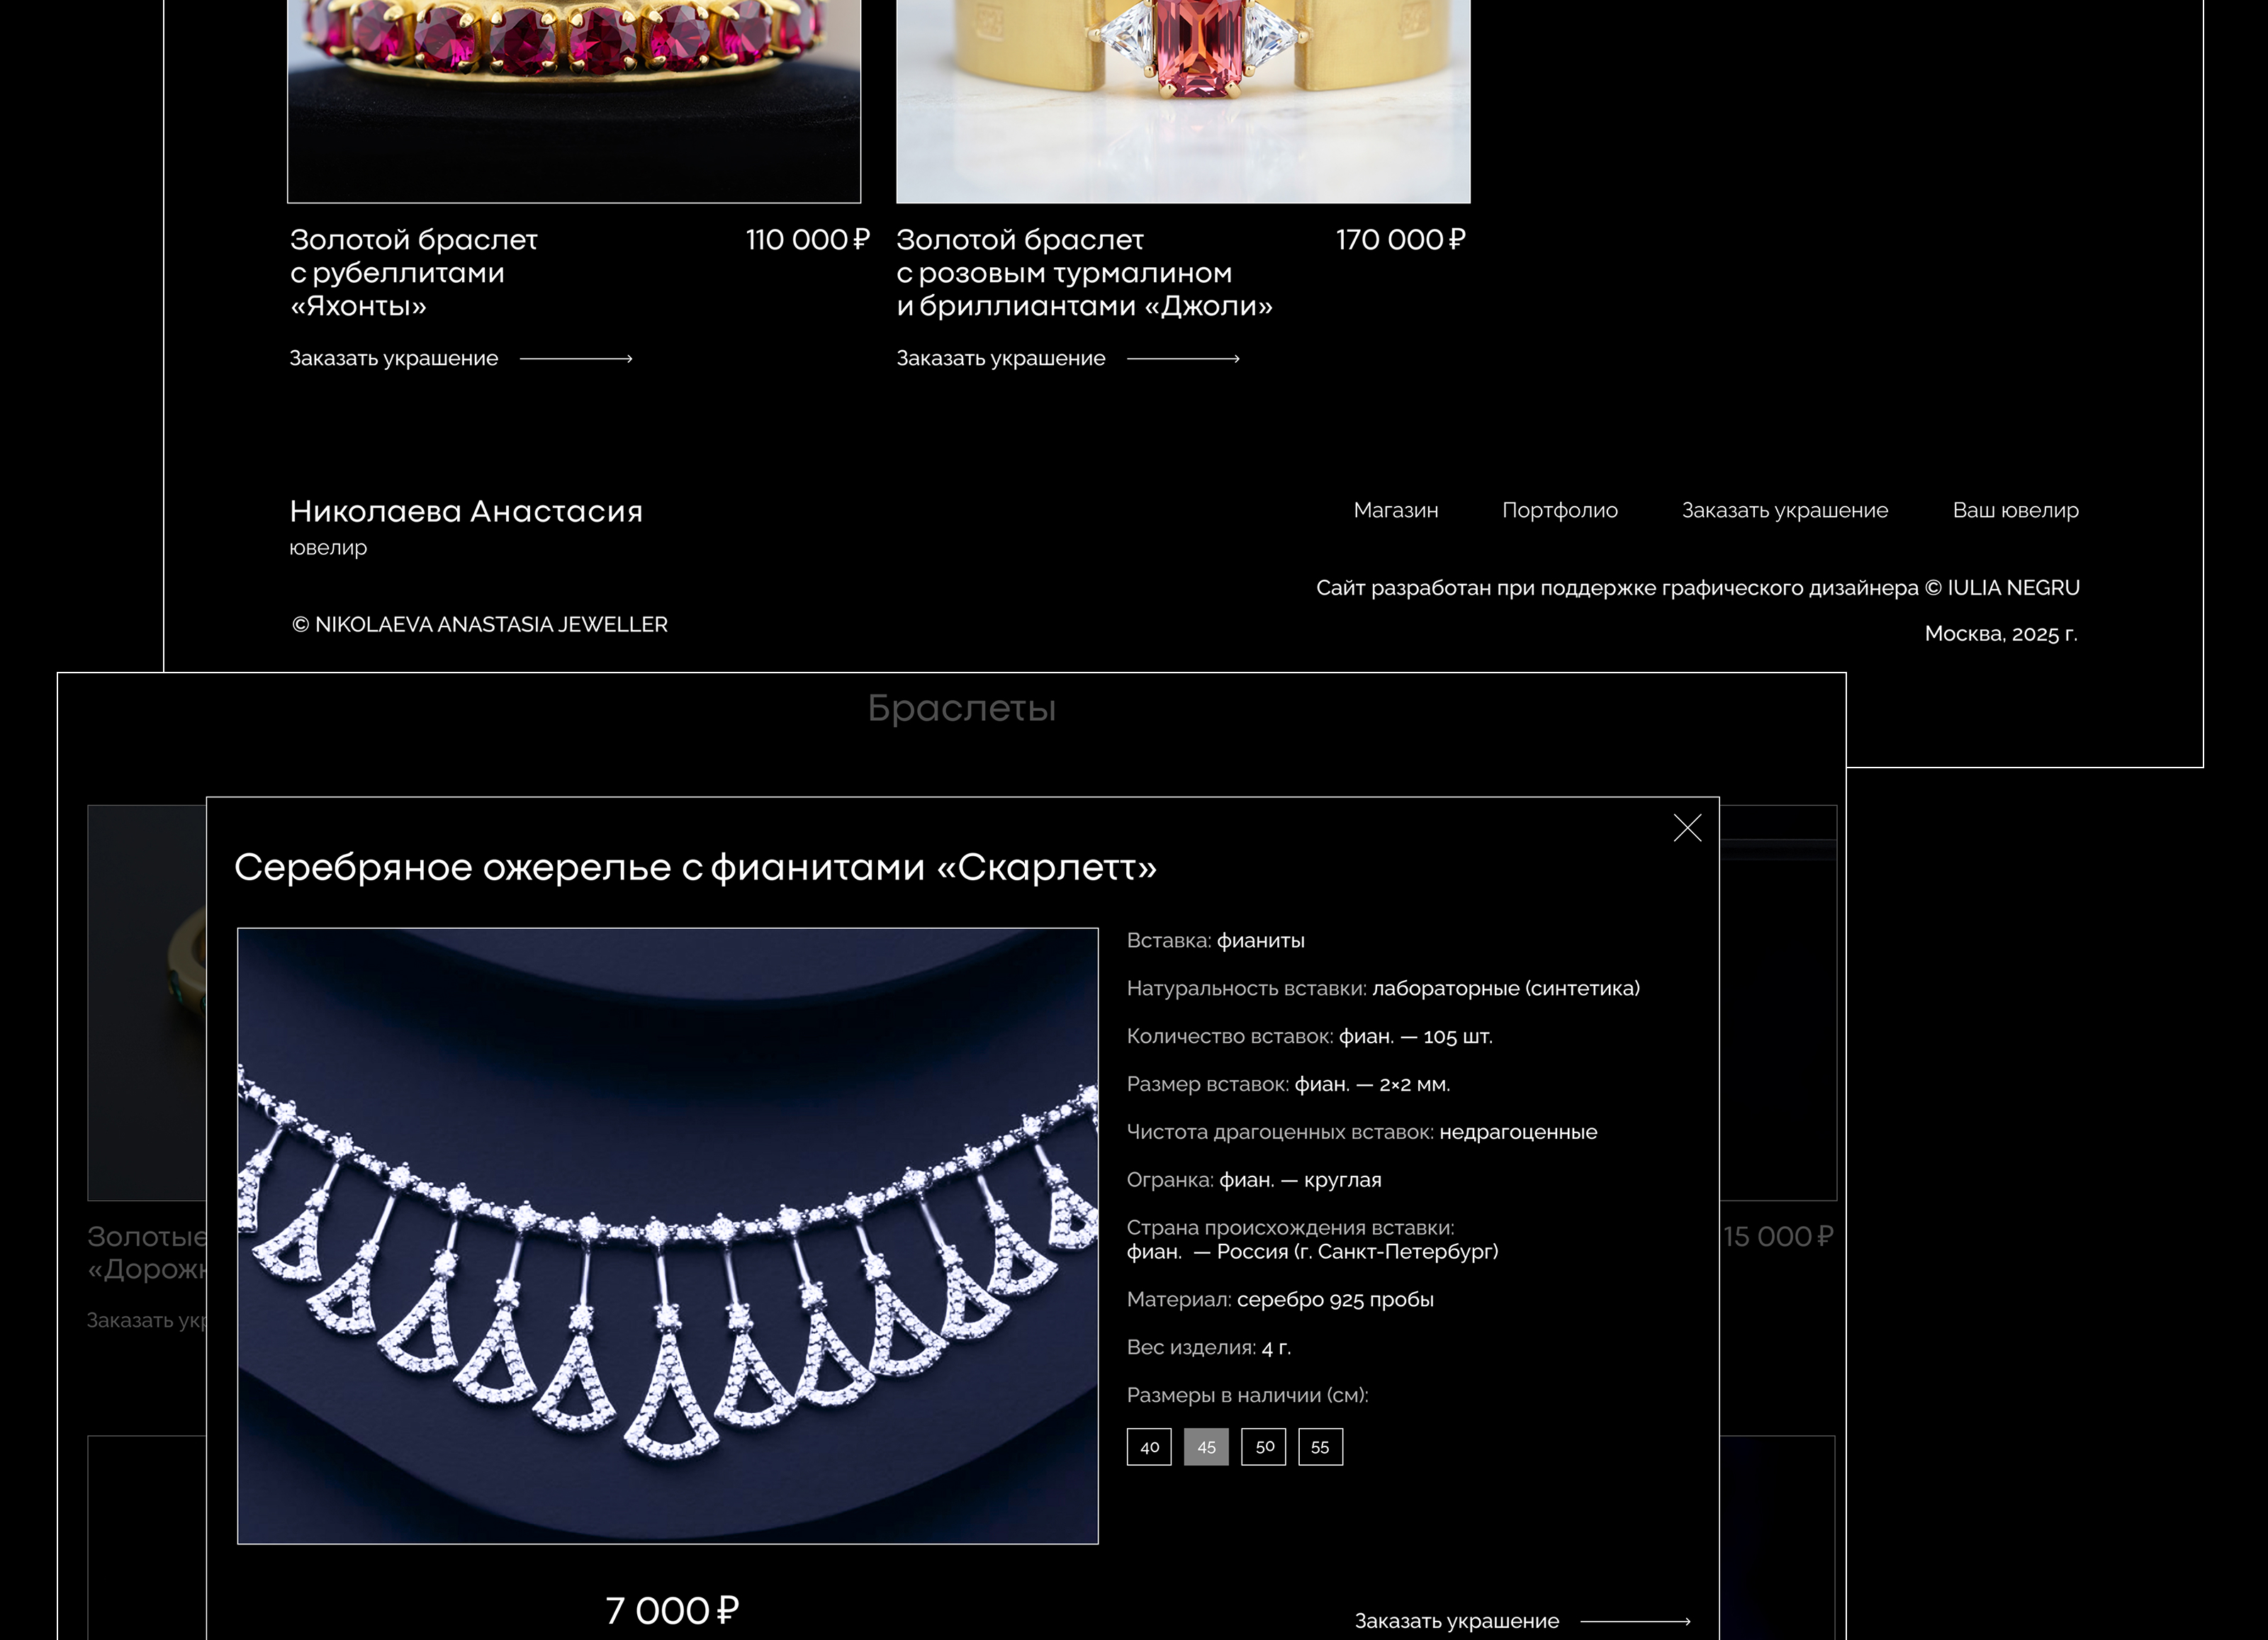Pick size 55 option

[x=1320, y=1447]
